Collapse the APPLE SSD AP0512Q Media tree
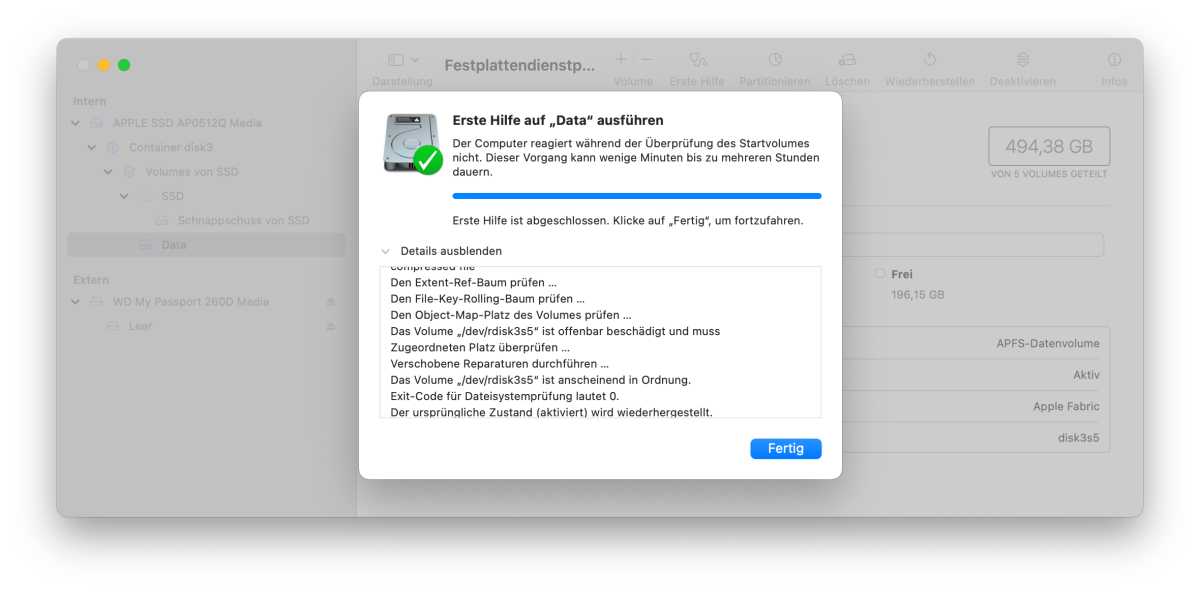This screenshot has height=592, width=1200. [x=76, y=123]
